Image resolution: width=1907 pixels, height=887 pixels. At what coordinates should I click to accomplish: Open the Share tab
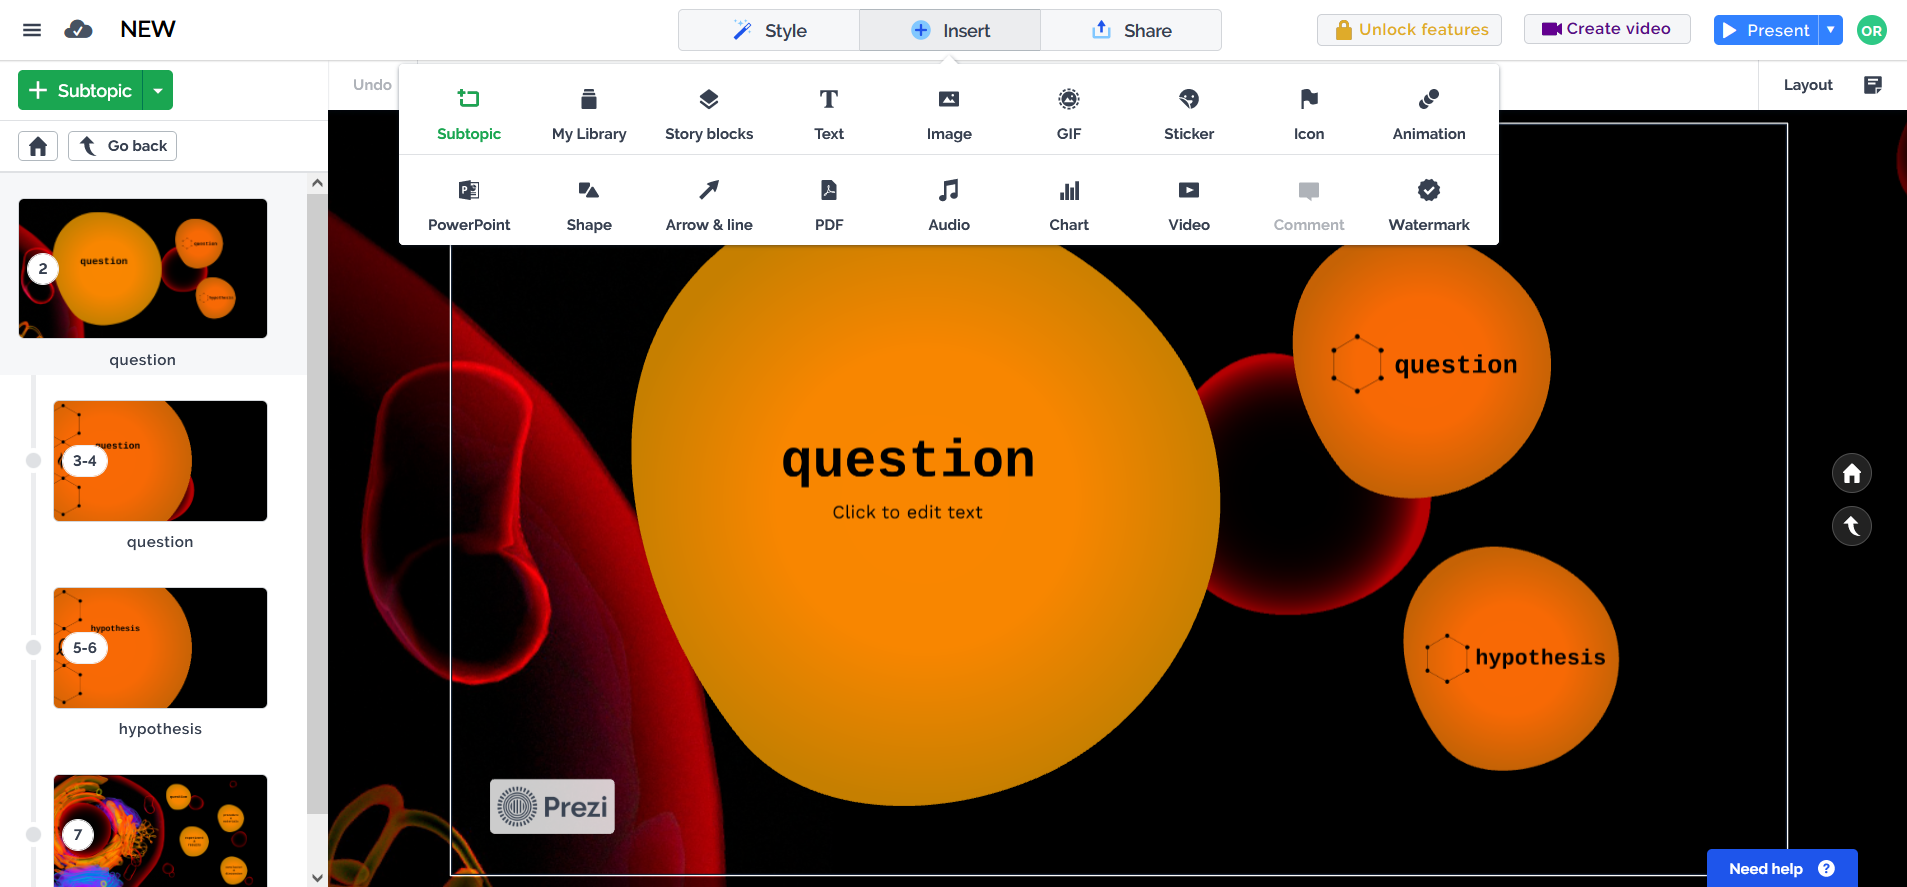pos(1130,30)
